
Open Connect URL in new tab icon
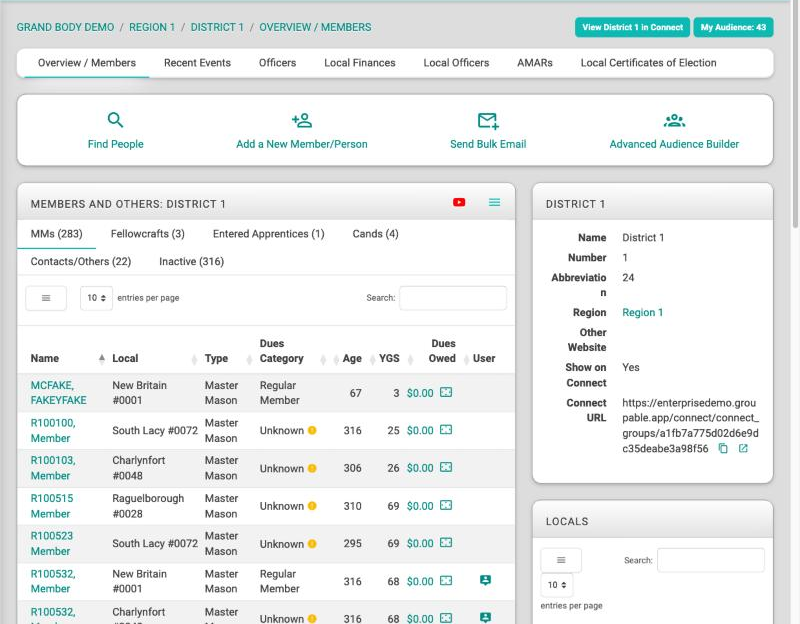(743, 448)
